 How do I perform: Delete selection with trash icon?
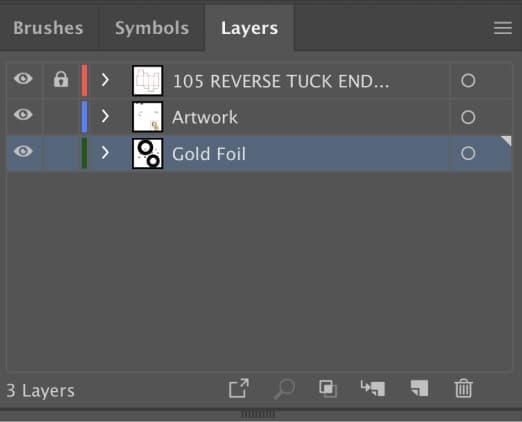pos(463,388)
